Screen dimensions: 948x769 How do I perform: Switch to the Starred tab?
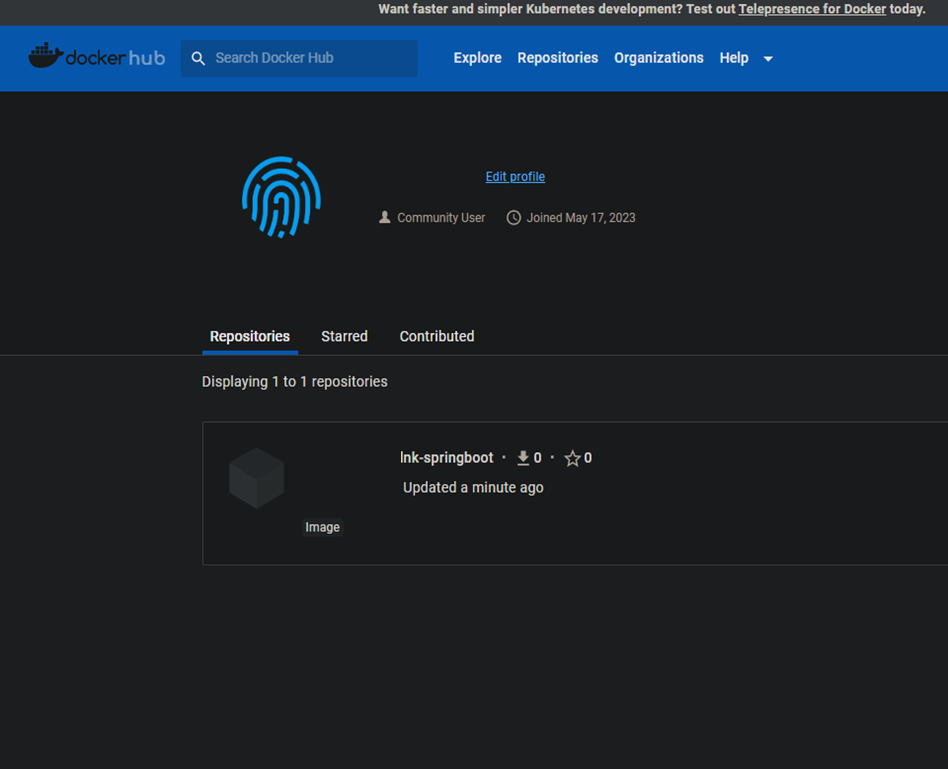[344, 336]
